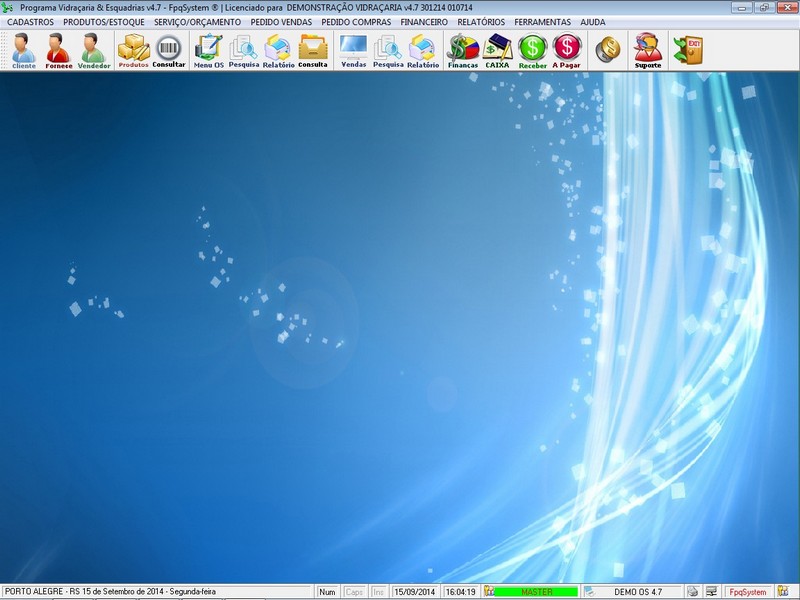The height and width of the screenshot is (600, 800).
Task: Open the CAIXA cash register icon
Action: coord(497,50)
